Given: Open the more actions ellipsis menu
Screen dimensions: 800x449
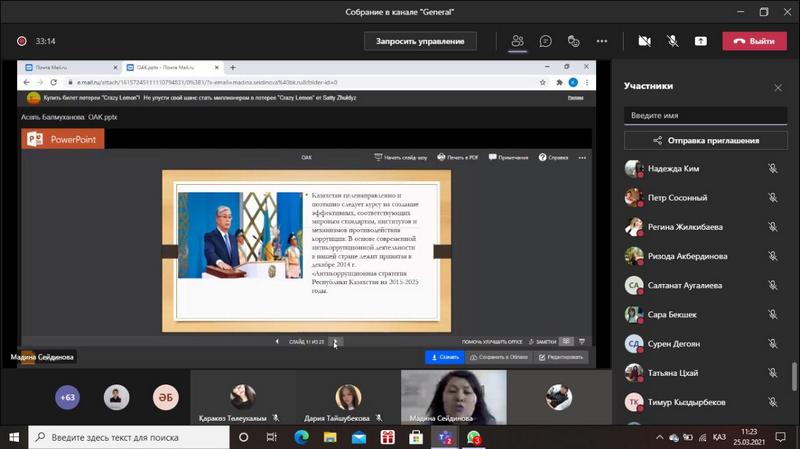Looking at the screenshot, I should point(602,41).
